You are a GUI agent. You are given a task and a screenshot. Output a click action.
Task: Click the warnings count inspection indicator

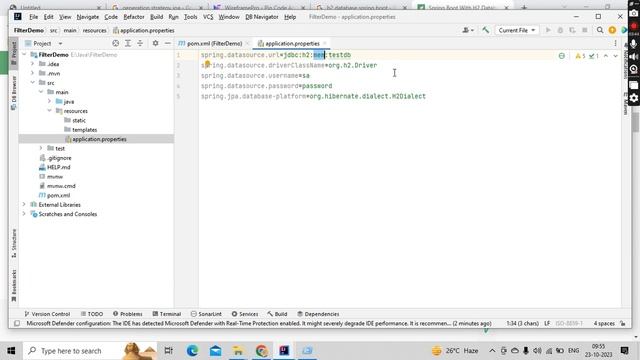click(x=580, y=56)
